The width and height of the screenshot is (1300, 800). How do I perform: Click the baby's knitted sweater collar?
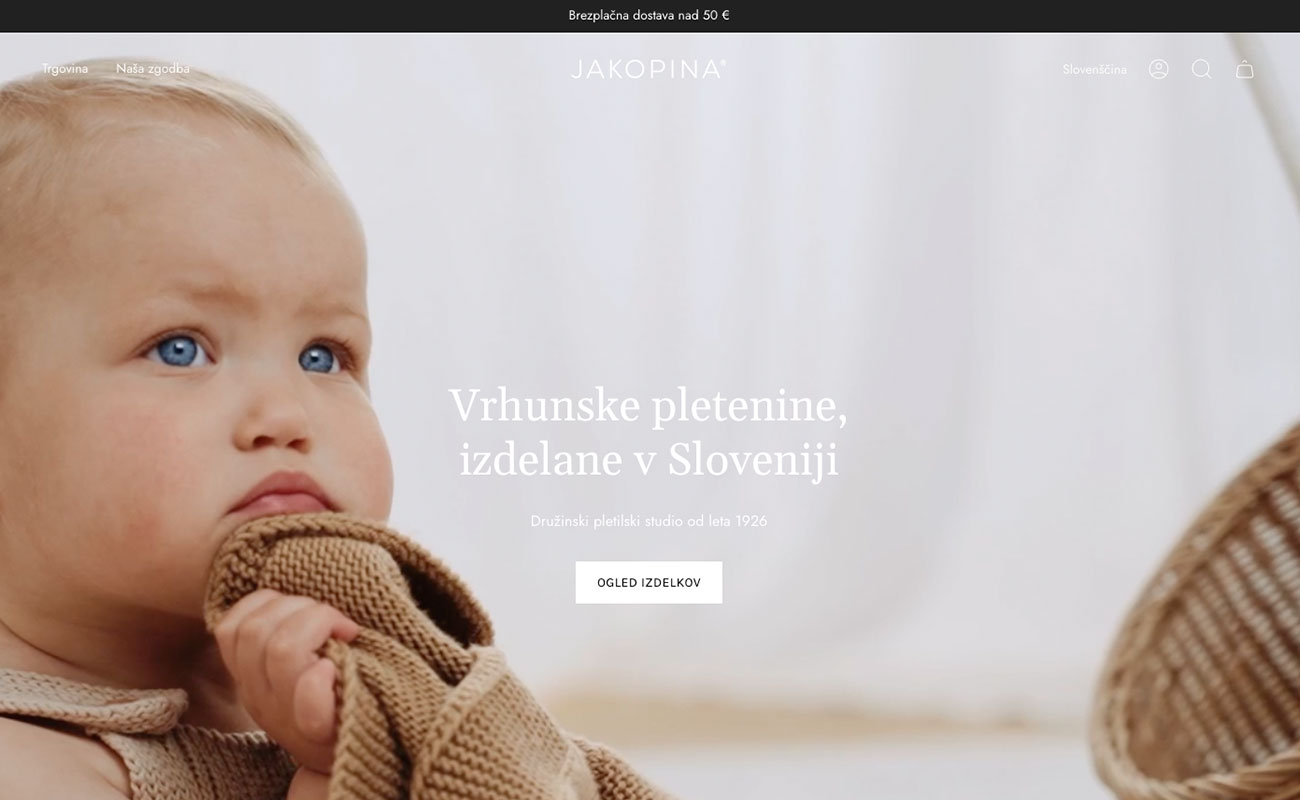coord(90,700)
